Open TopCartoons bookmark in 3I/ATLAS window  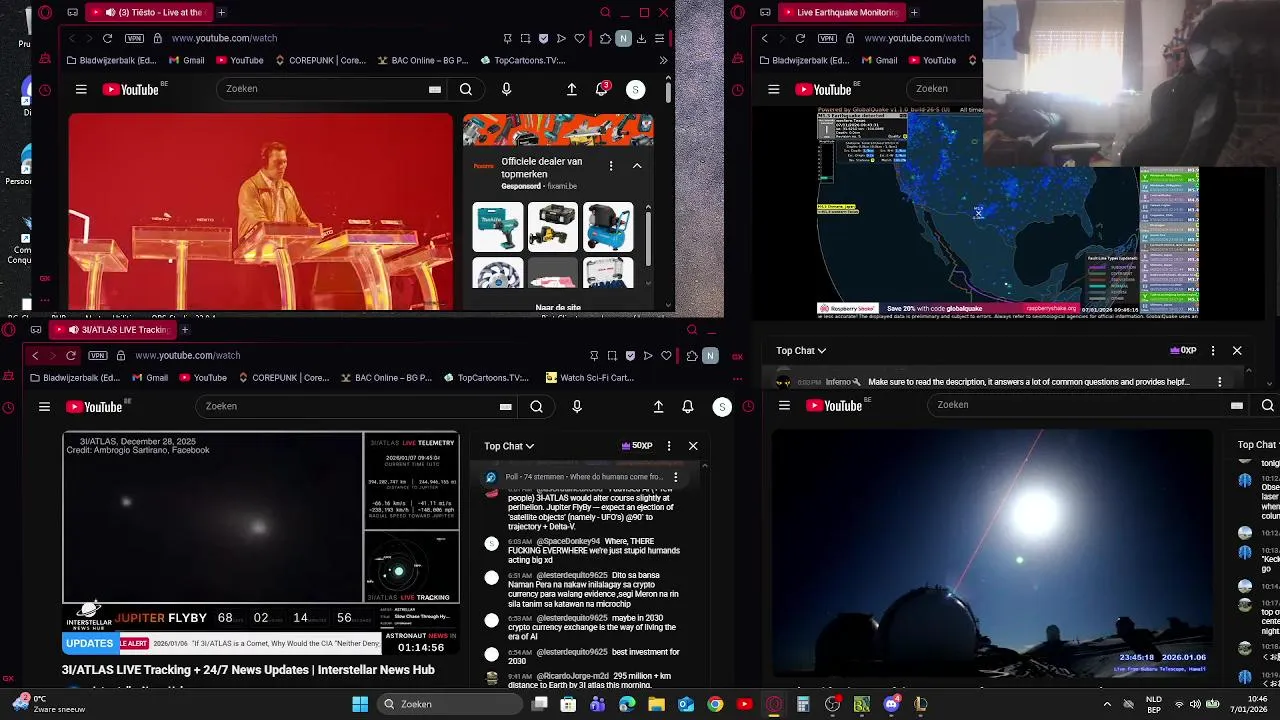coord(485,378)
